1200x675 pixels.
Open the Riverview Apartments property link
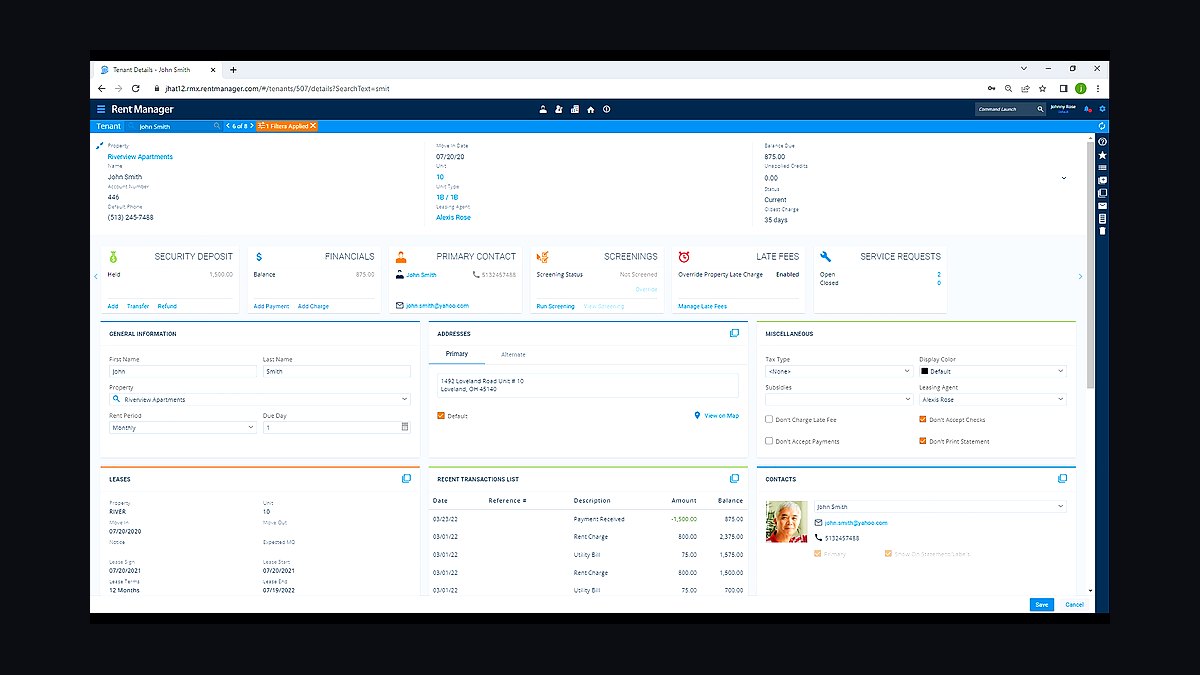pyautogui.click(x=140, y=157)
